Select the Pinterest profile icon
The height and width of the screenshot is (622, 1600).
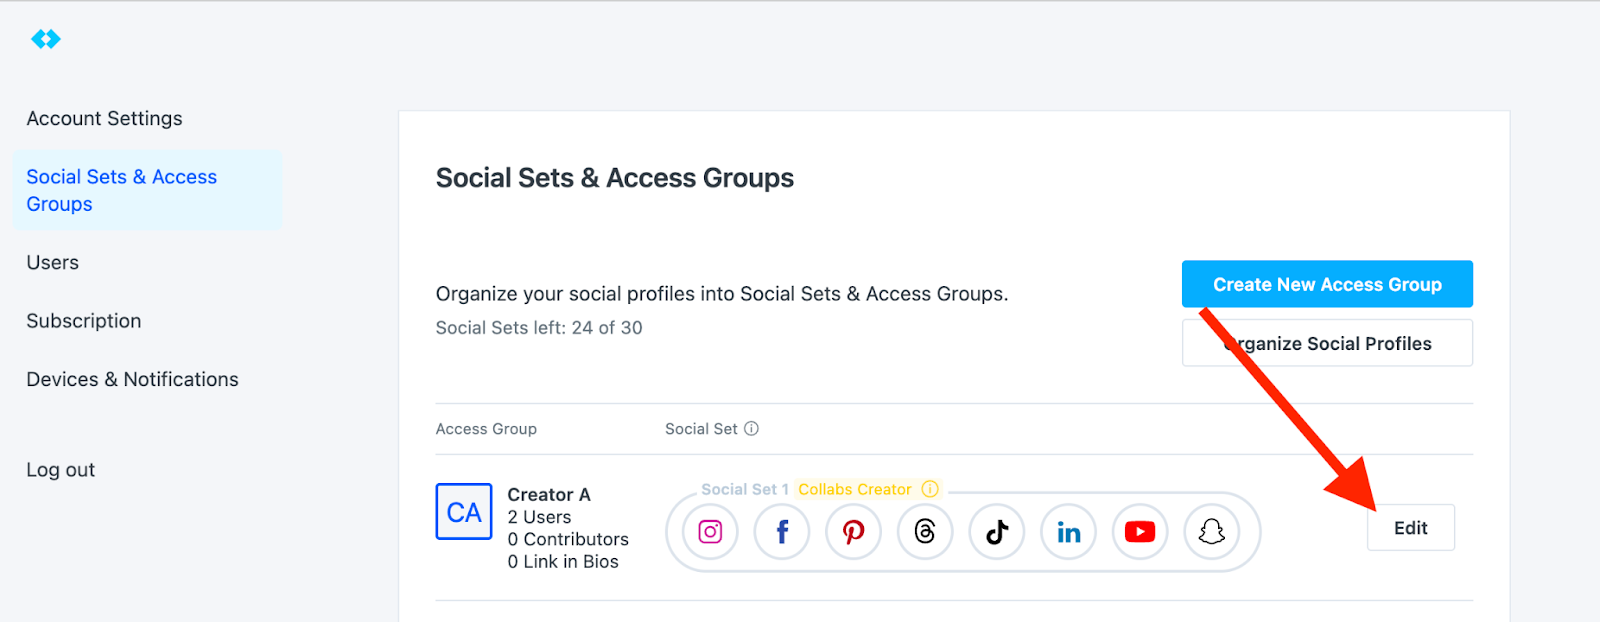click(853, 532)
